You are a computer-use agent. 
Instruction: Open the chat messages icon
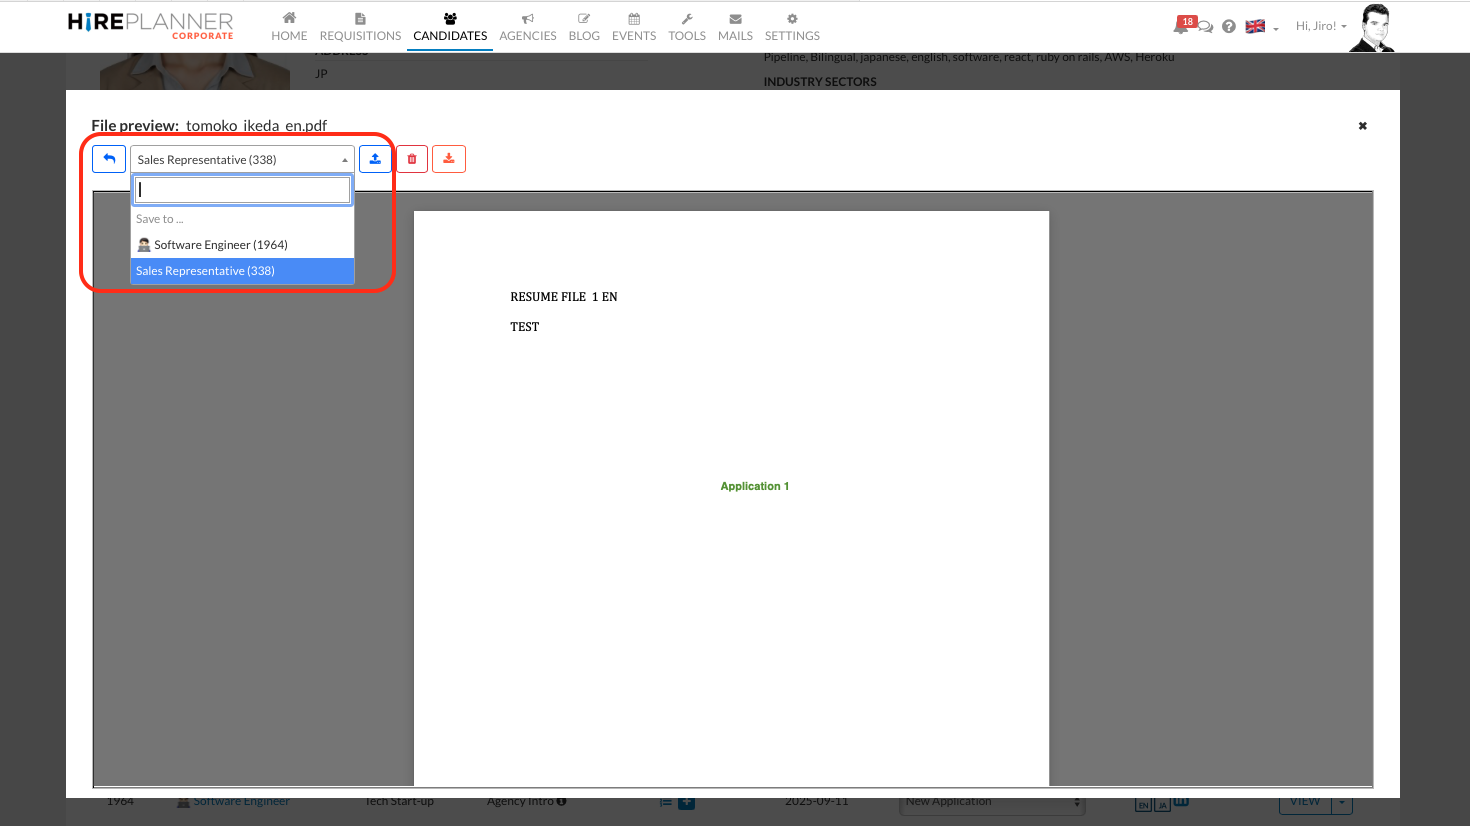pos(1206,27)
